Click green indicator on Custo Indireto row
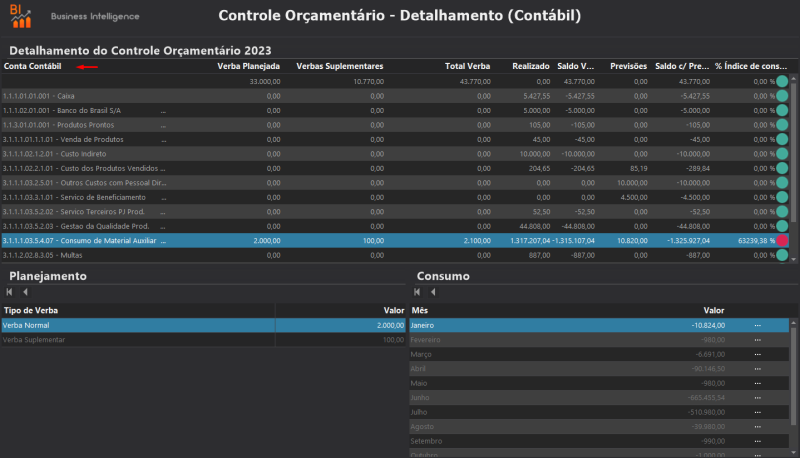800x458 pixels. coord(782,154)
